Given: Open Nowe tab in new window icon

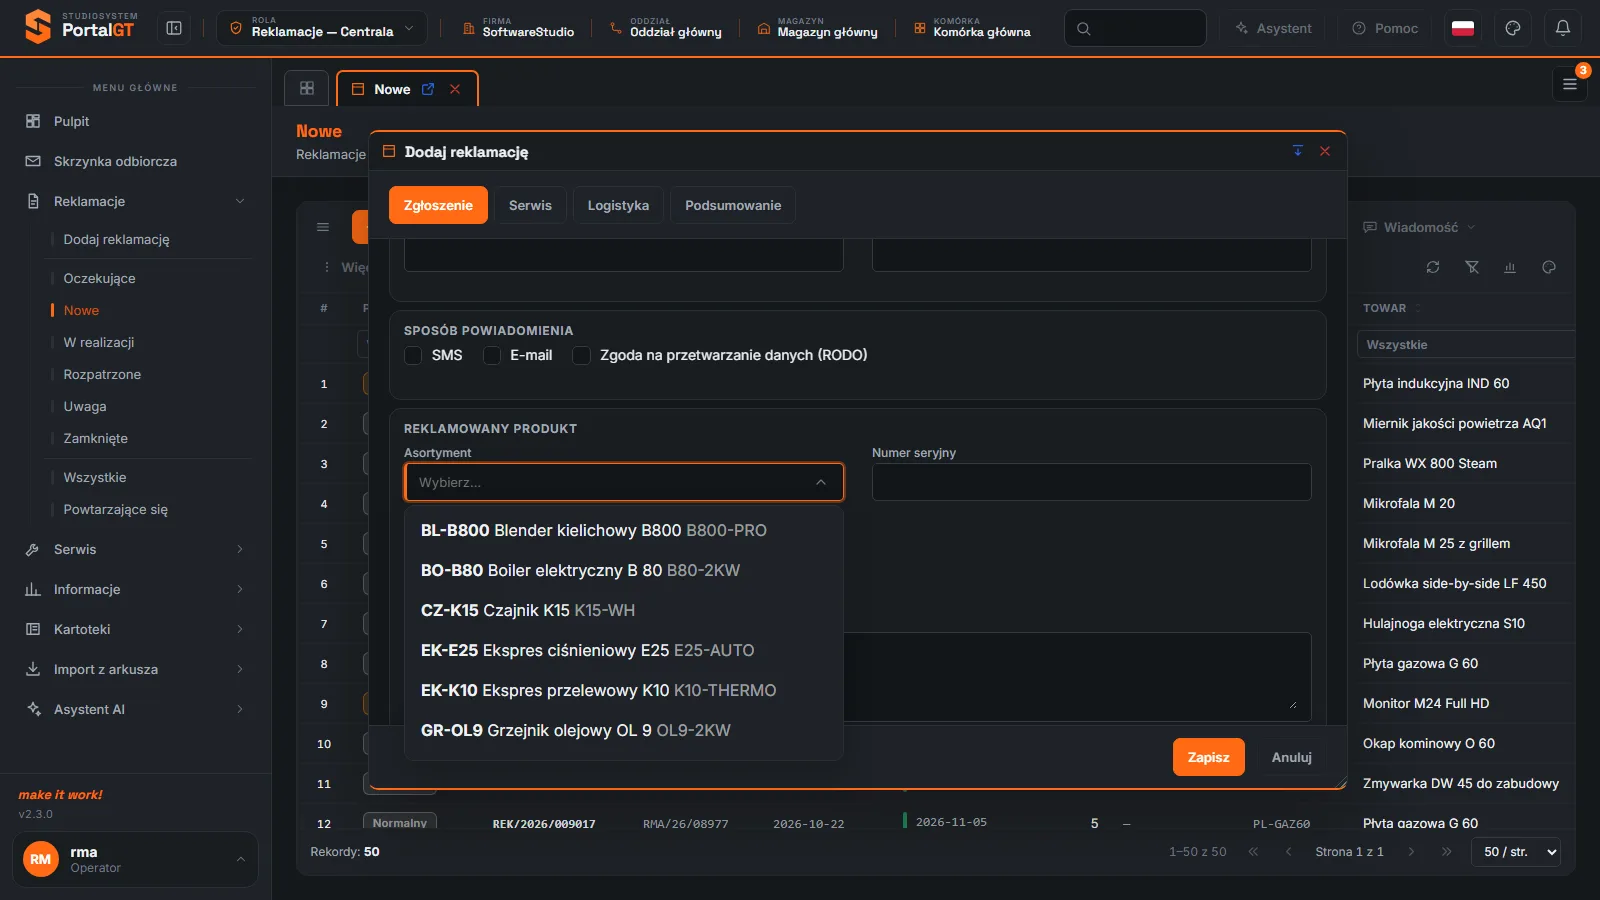Looking at the screenshot, I should pyautogui.click(x=428, y=89).
